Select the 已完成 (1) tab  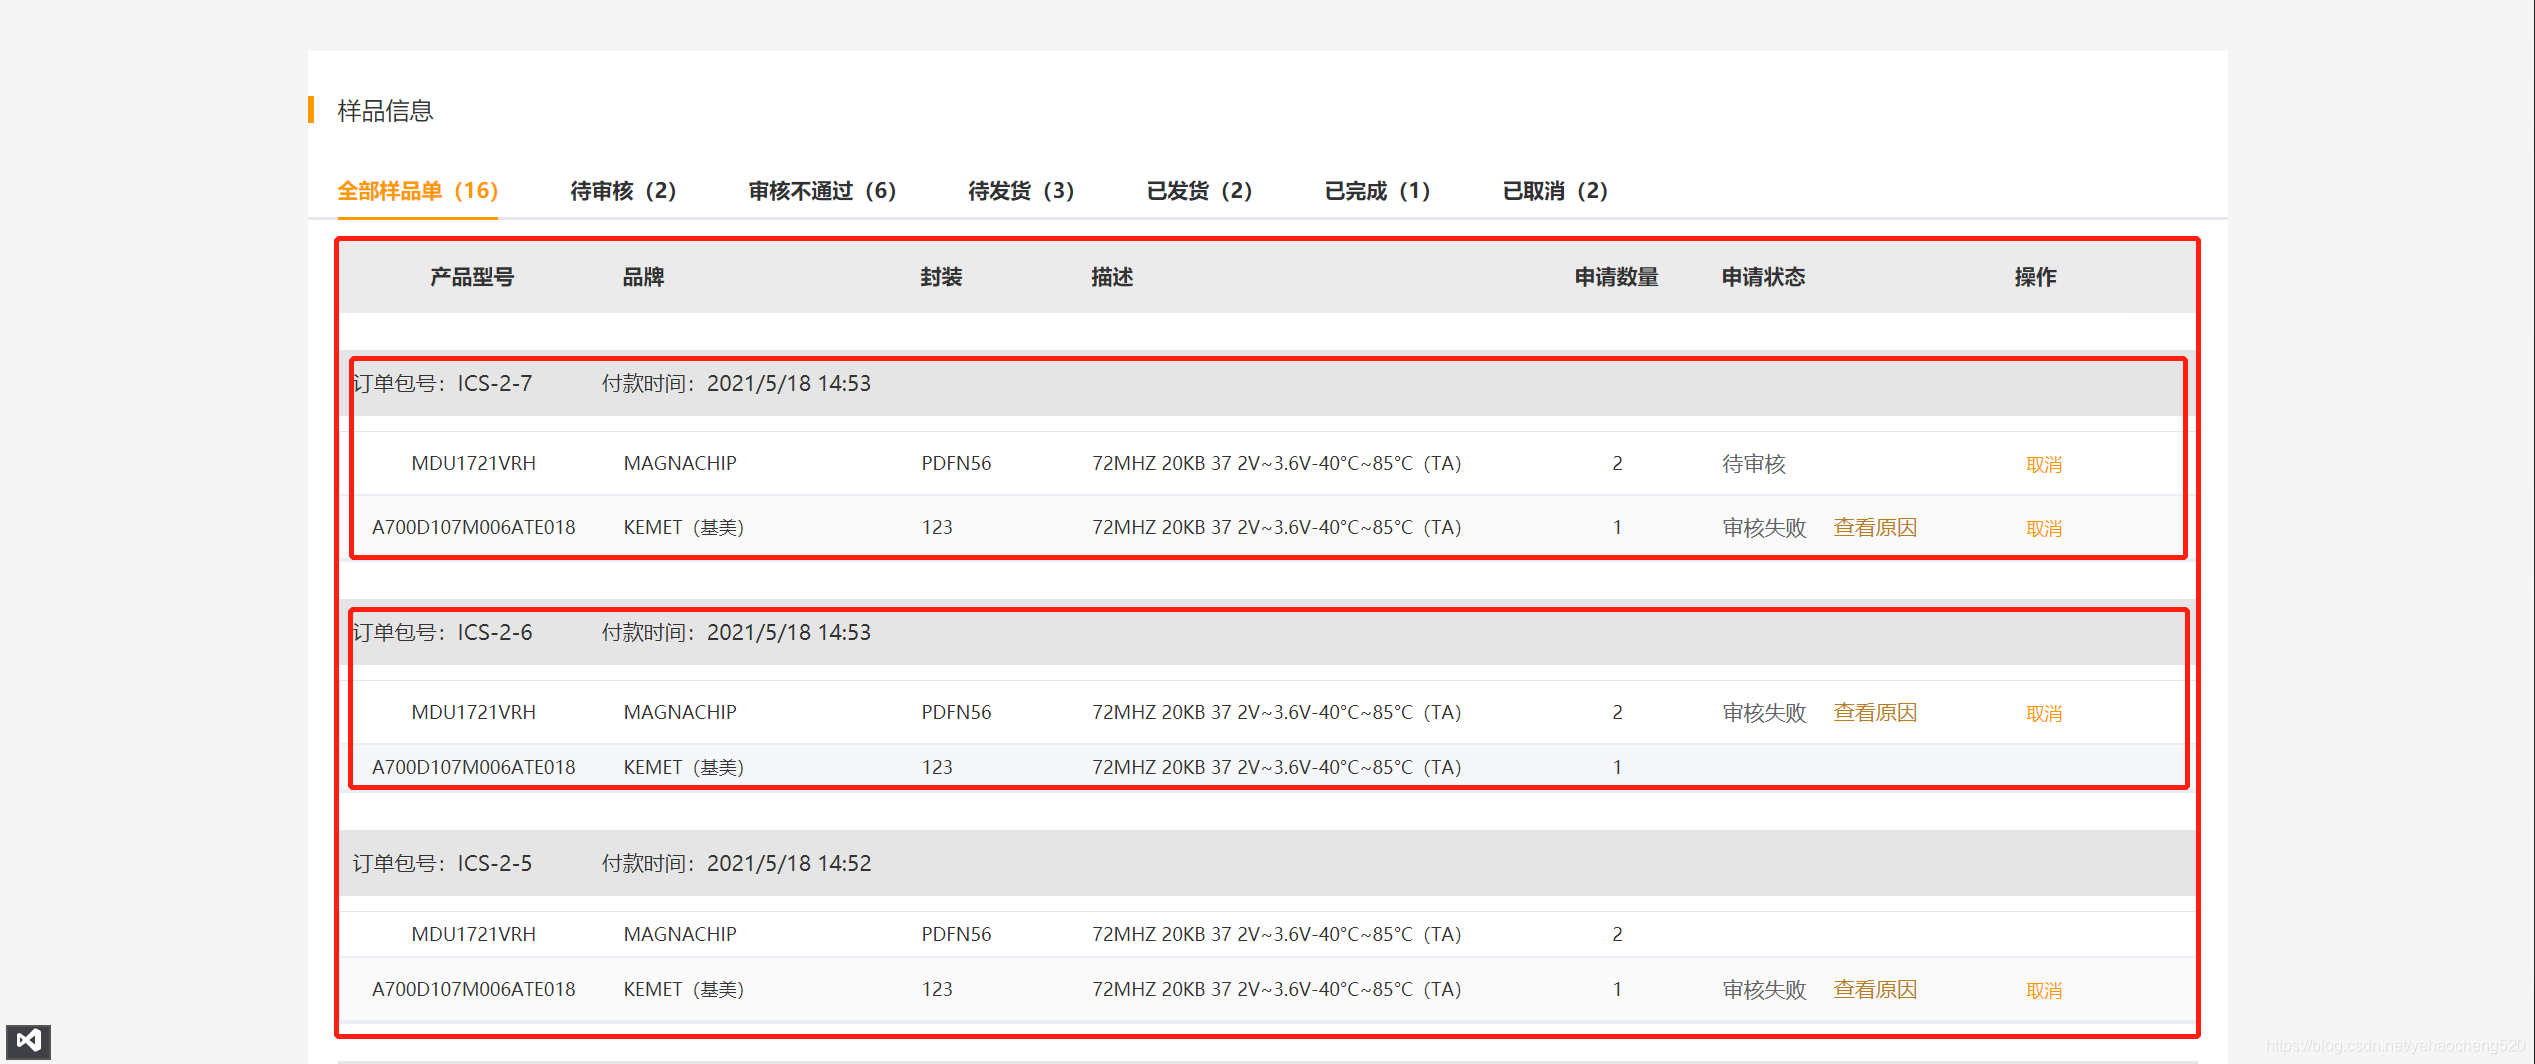click(1377, 190)
